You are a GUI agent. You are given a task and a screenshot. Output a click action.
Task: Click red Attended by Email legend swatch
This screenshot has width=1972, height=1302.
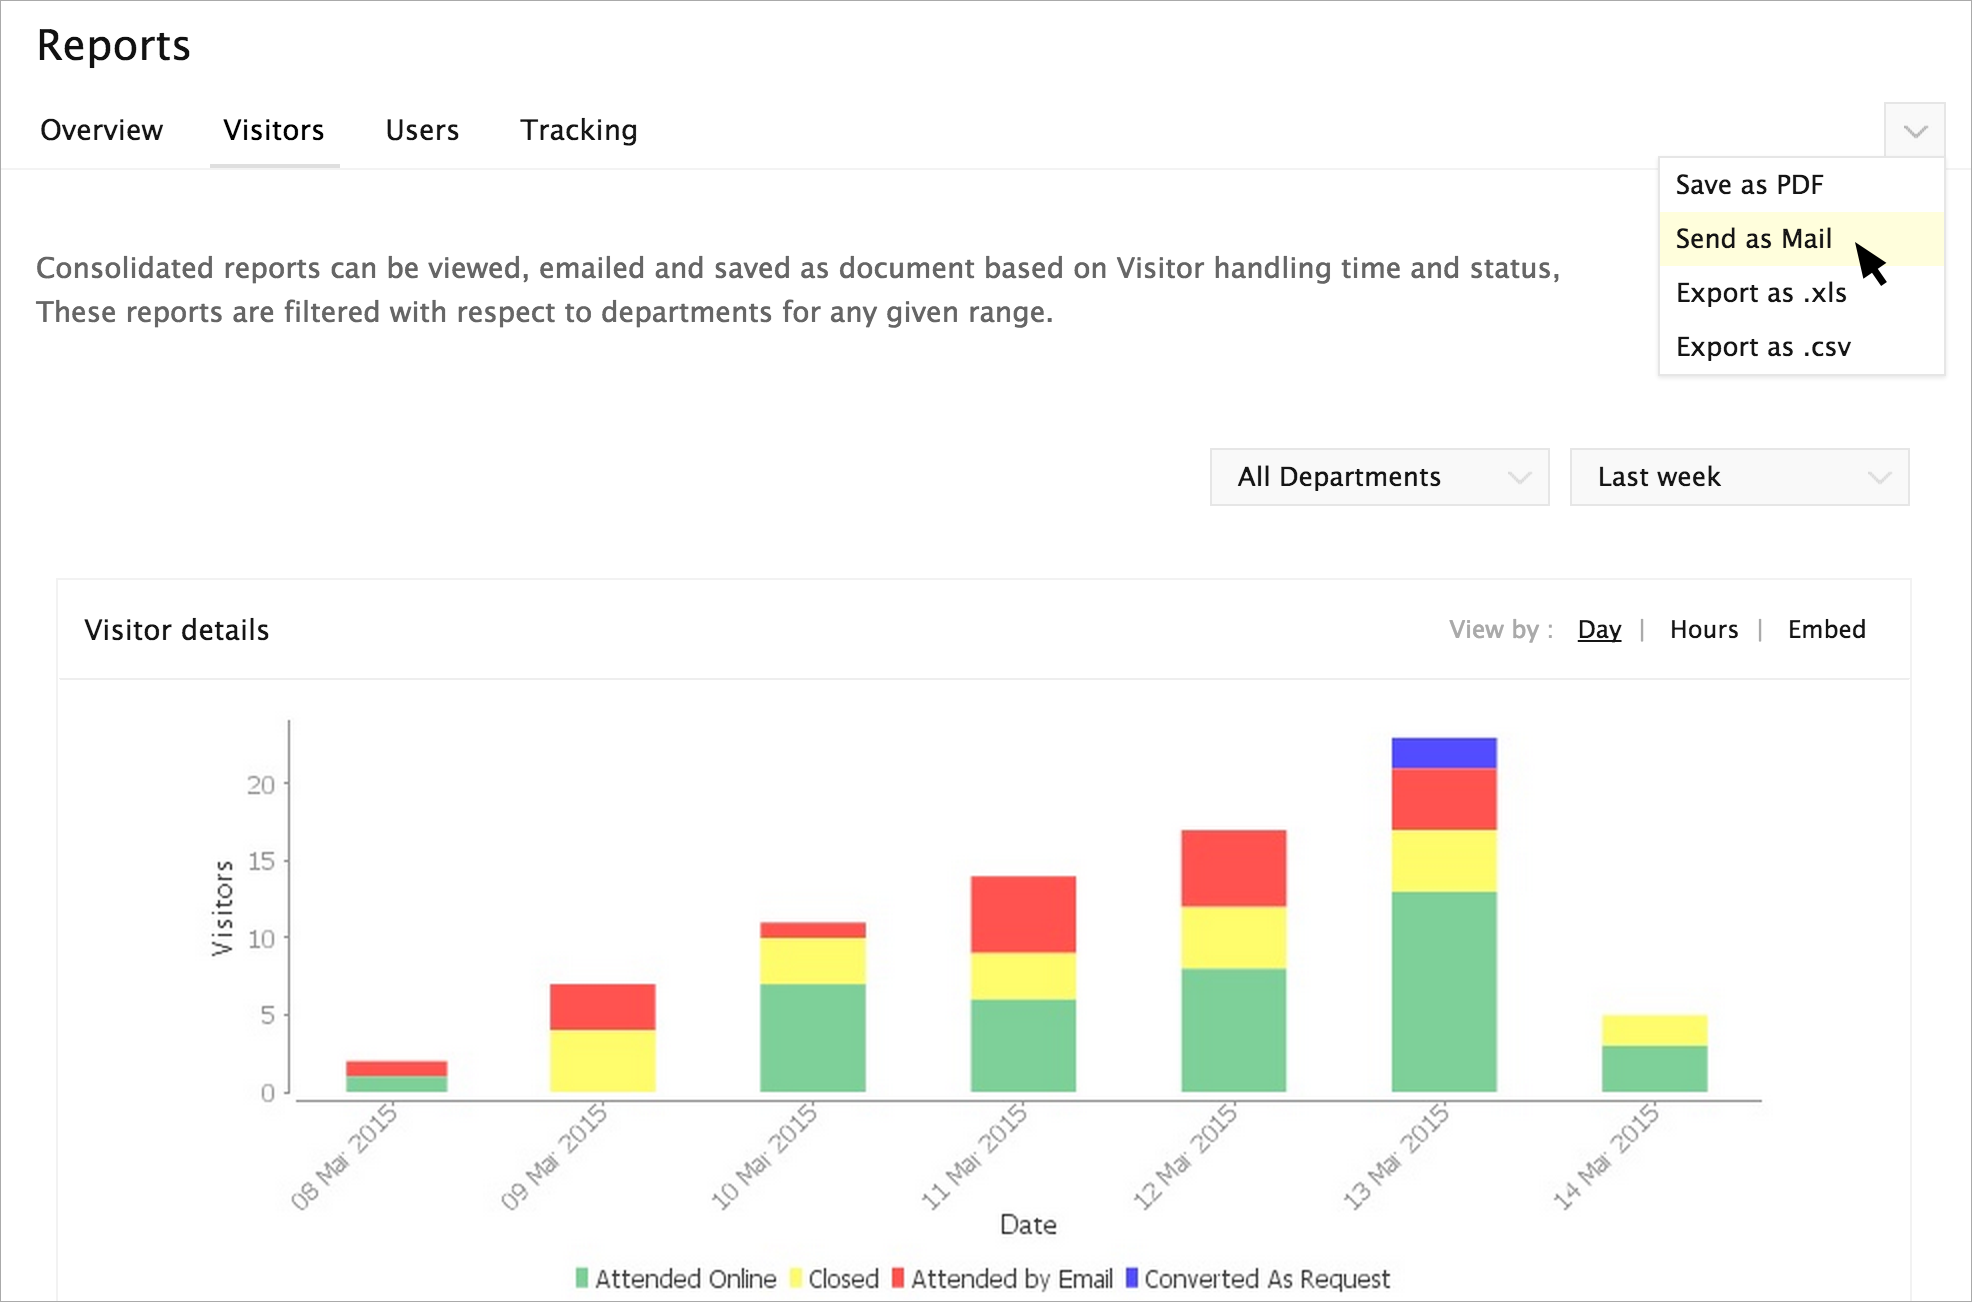click(x=898, y=1278)
